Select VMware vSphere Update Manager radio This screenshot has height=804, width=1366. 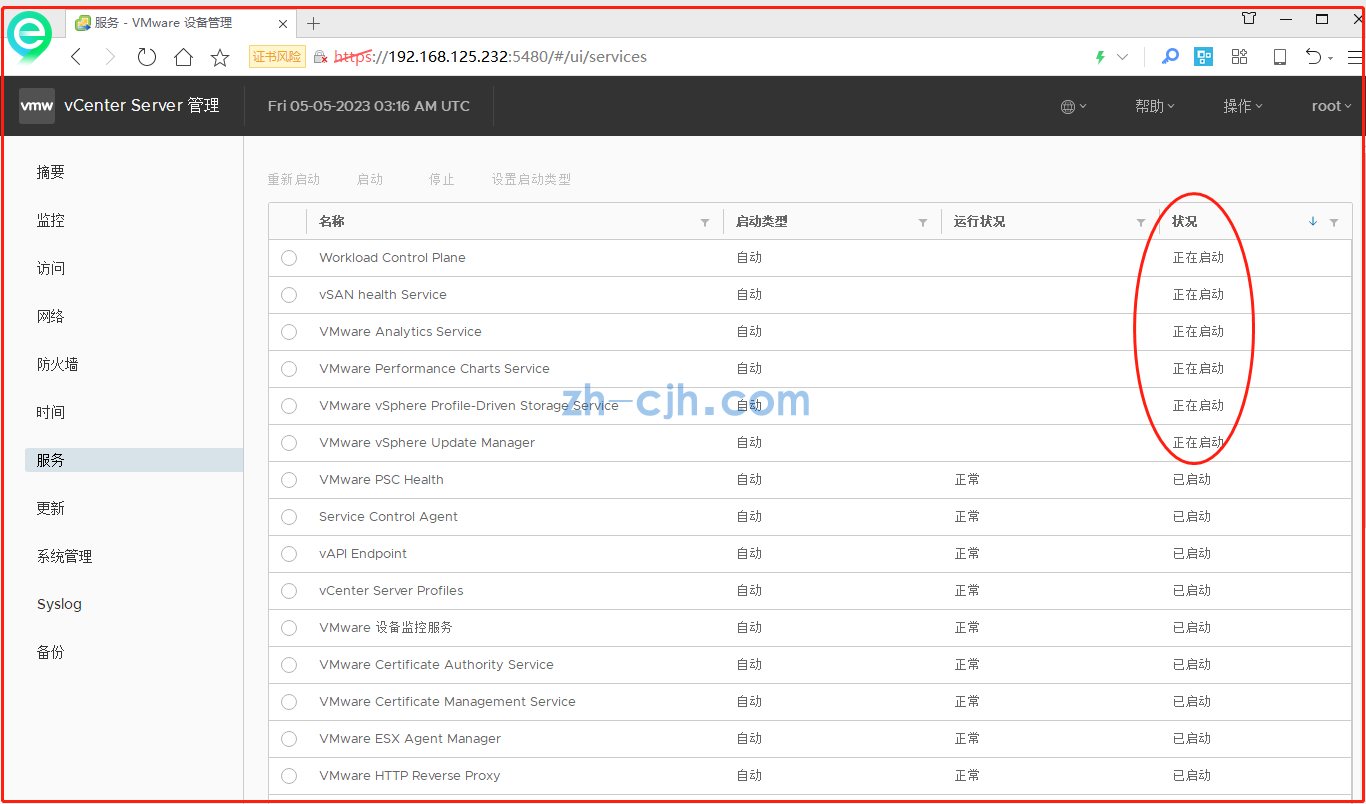pyautogui.click(x=289, y=443)
